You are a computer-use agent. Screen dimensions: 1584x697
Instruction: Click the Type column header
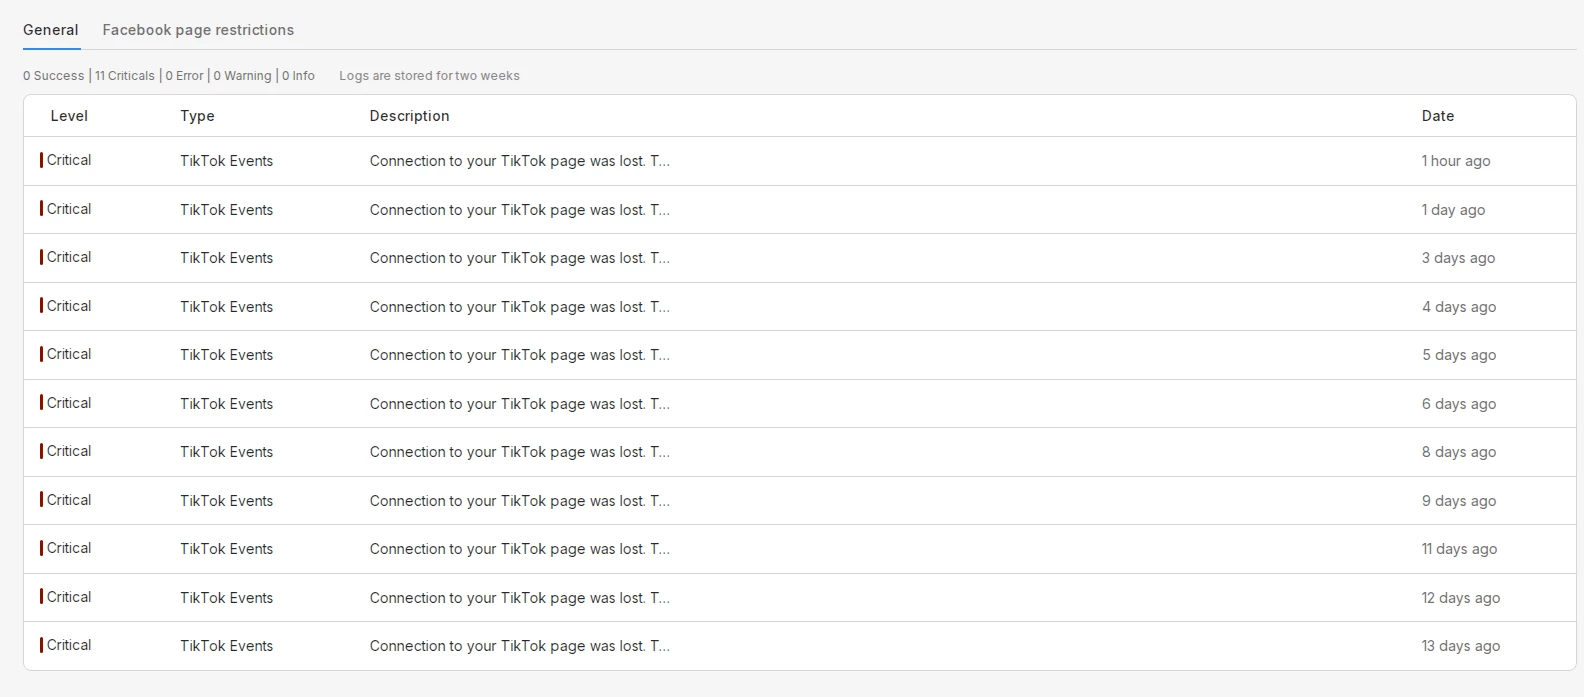pos(197,116)
